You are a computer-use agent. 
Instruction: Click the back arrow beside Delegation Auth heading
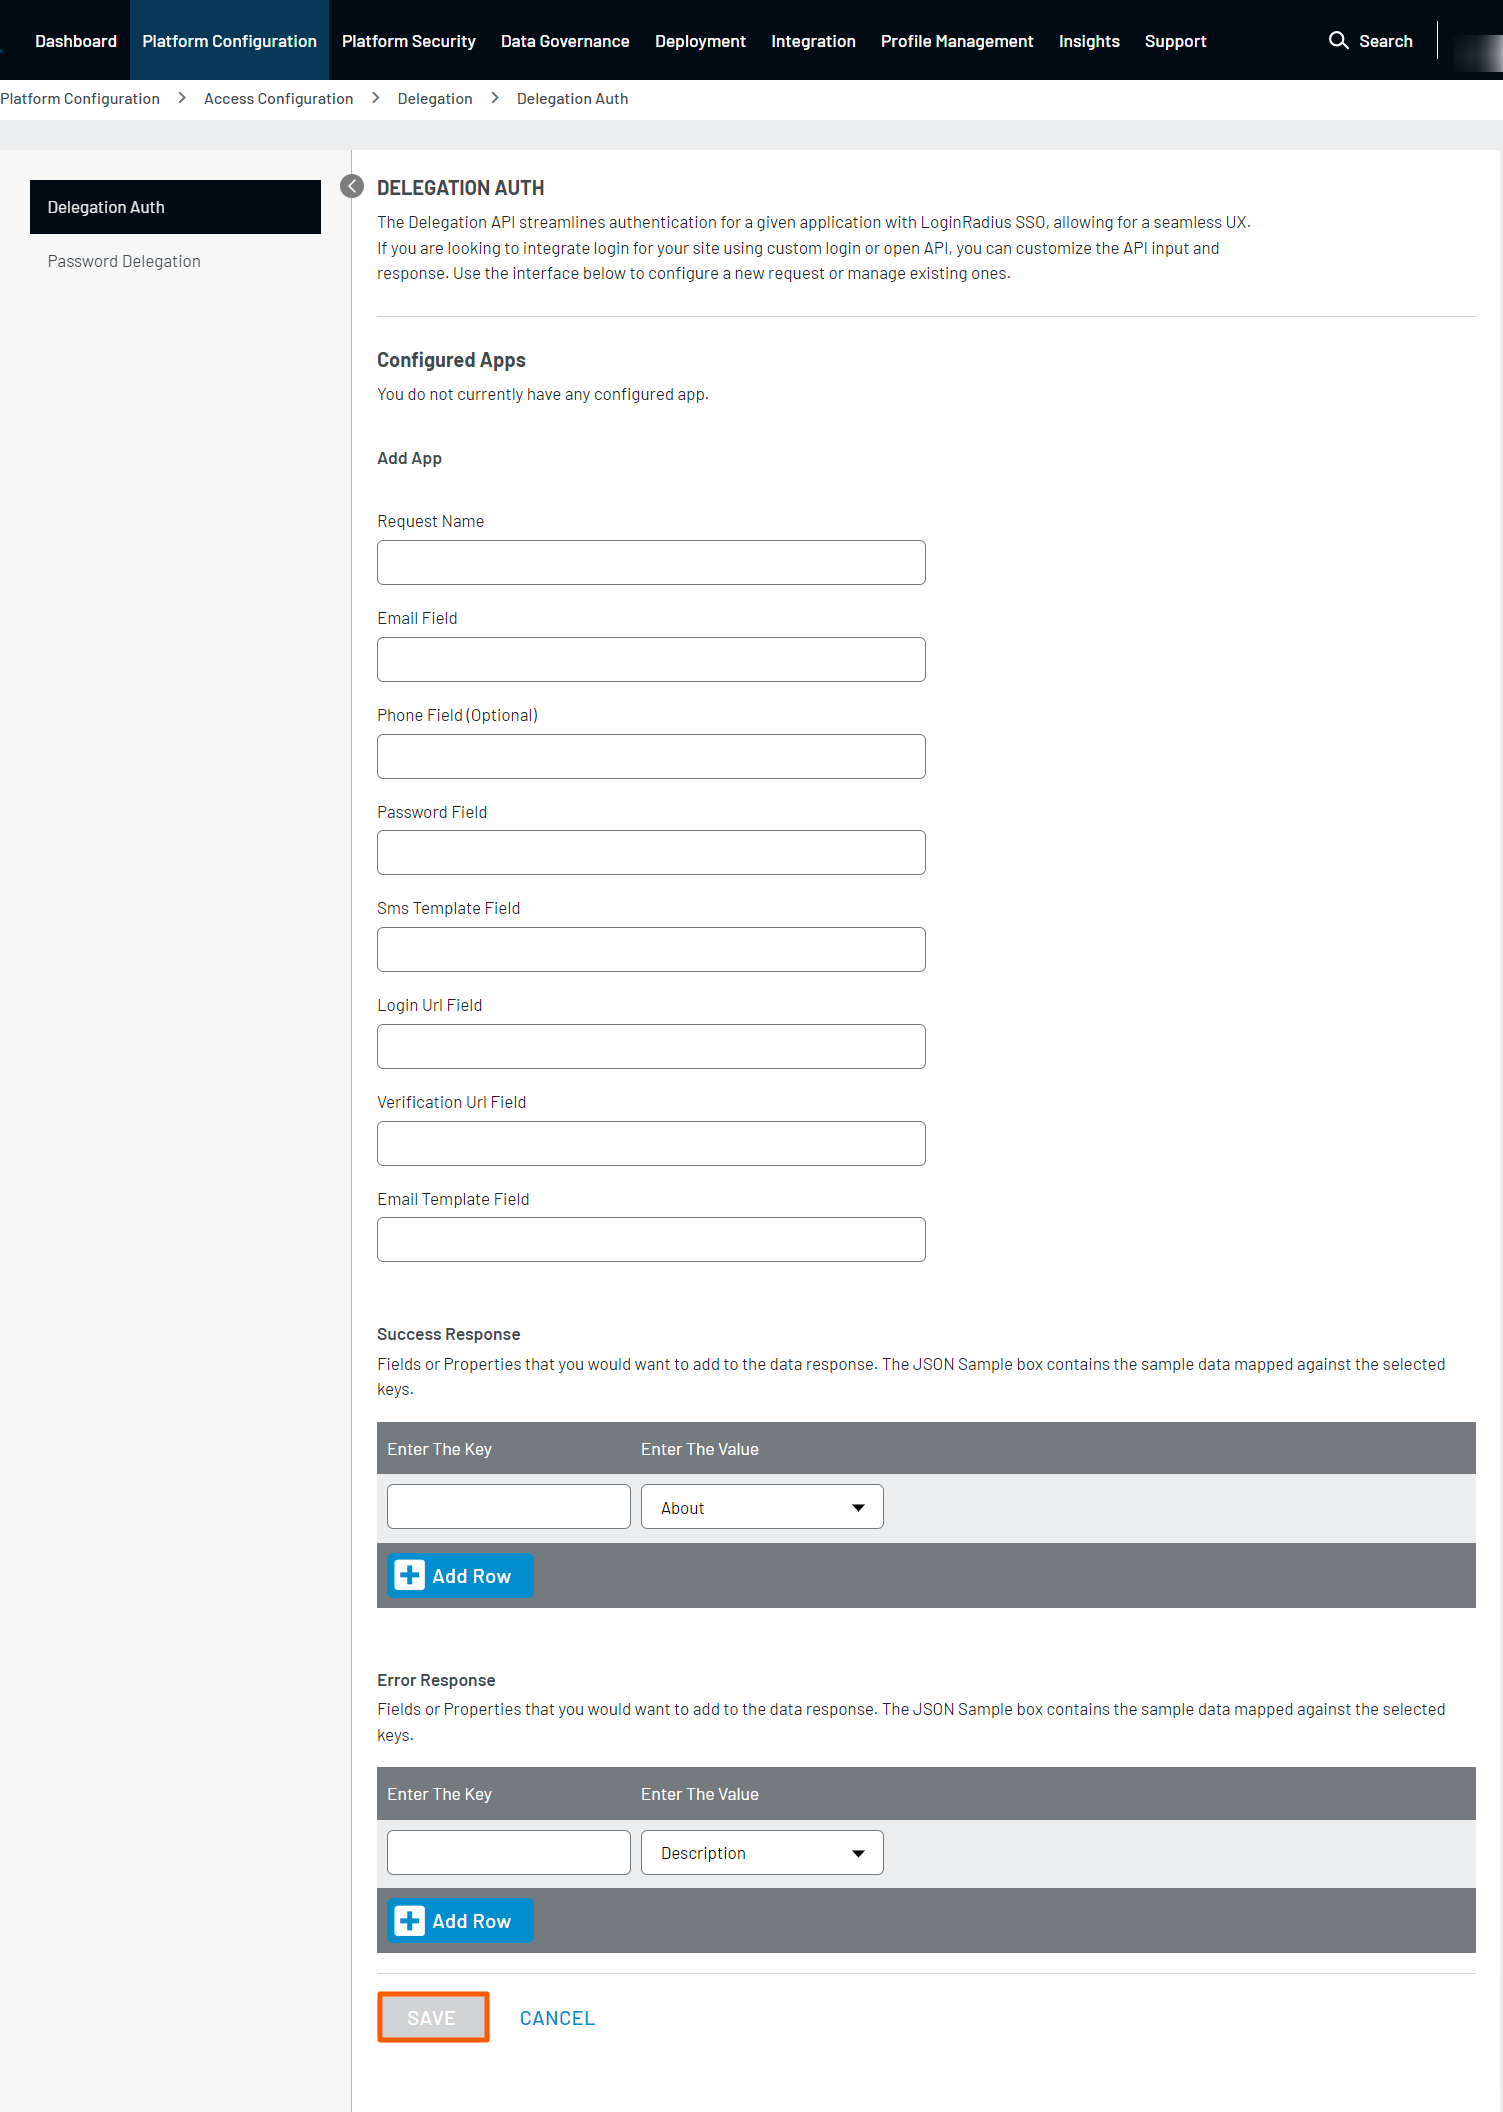pyautogui.click(x=351, y=186)
